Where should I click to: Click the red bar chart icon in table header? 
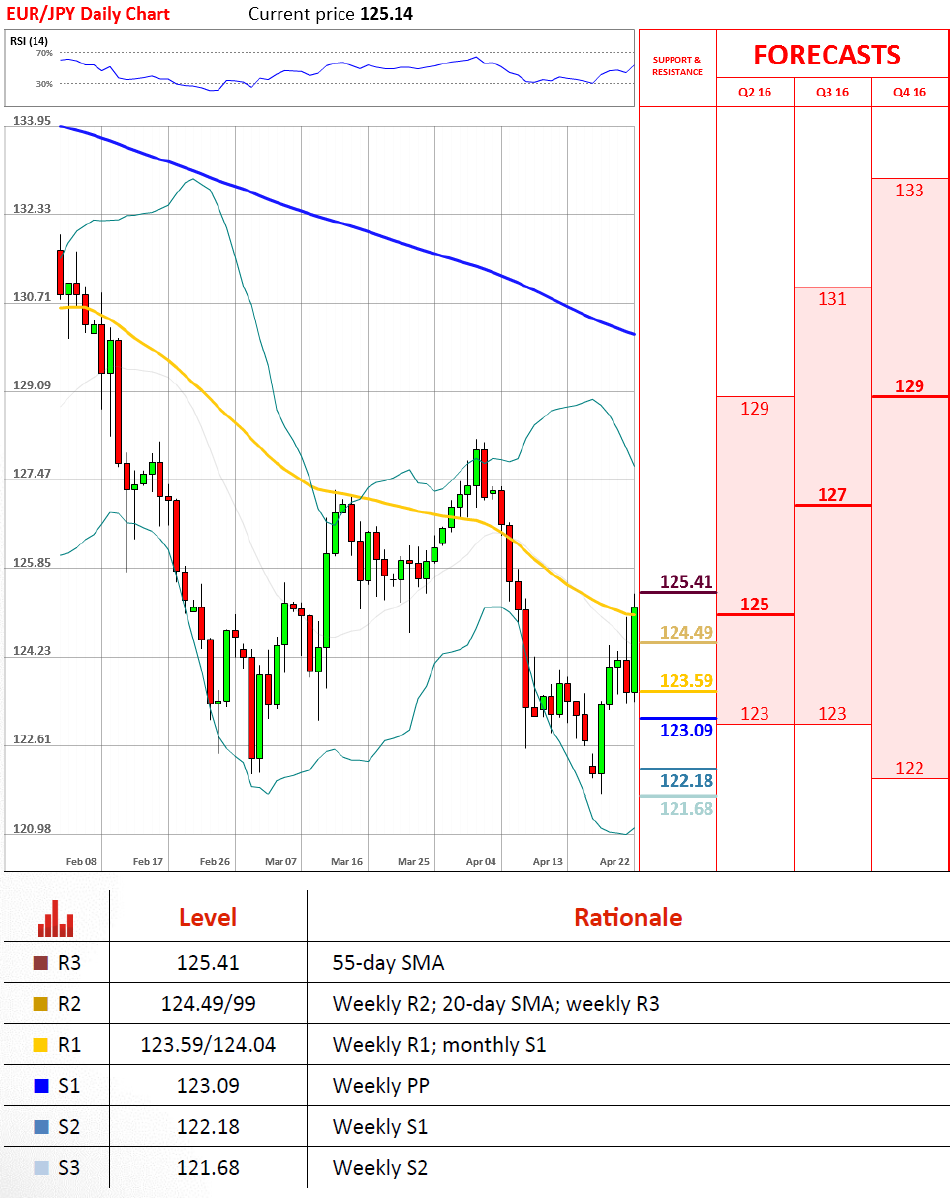coord(56,918)
